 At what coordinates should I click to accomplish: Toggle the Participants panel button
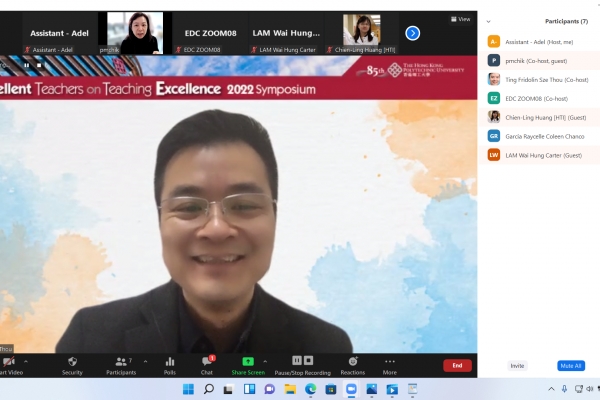point(121,366)
